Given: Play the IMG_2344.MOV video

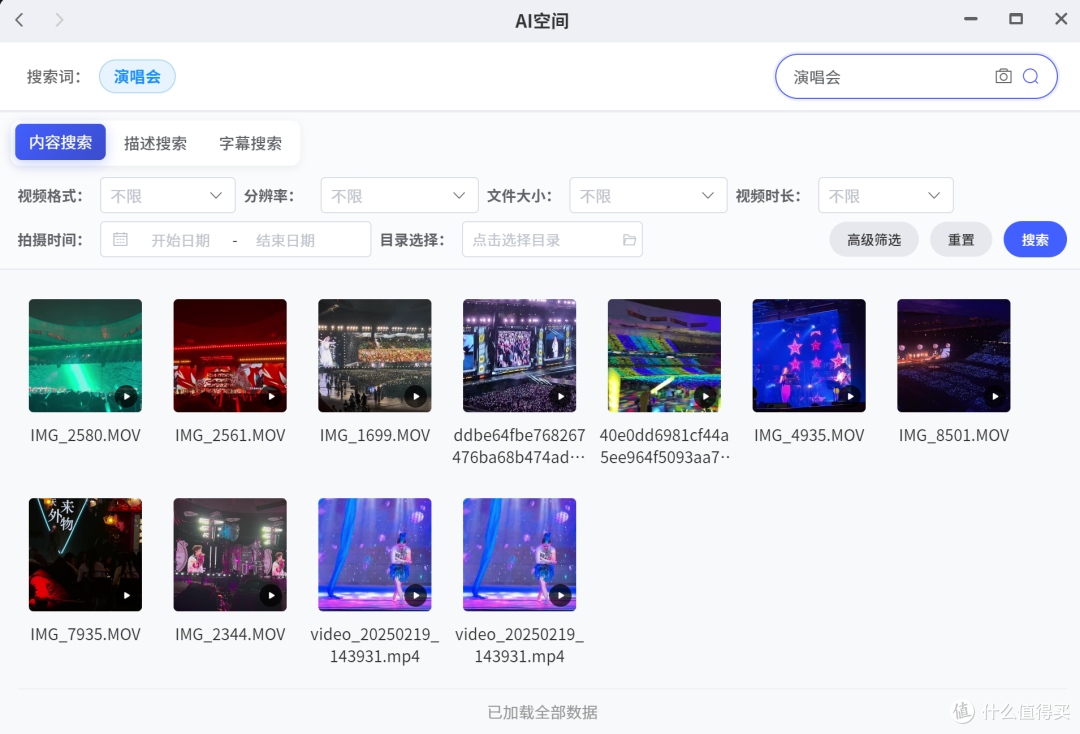Looking at the screenshot, I should (x=271, y=595).
